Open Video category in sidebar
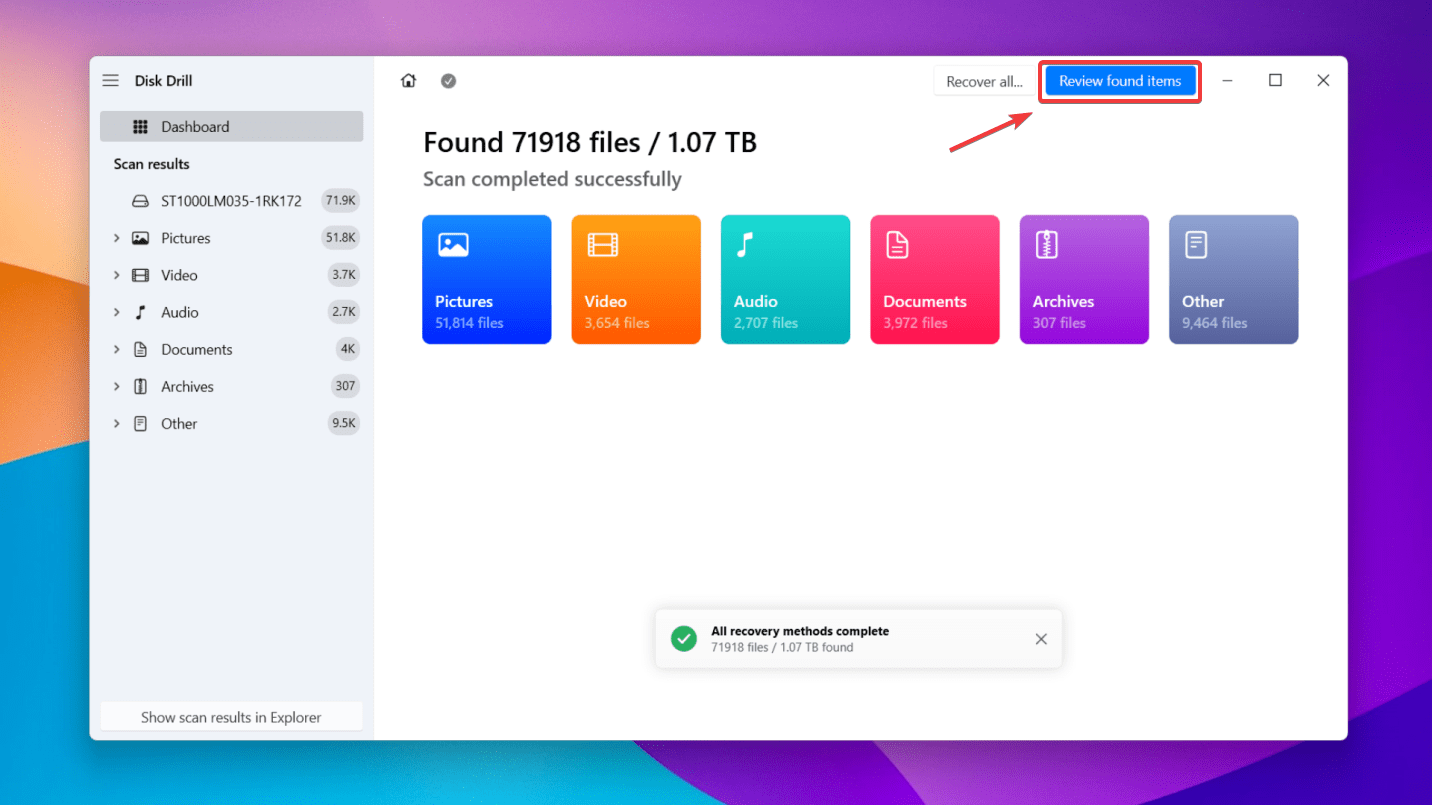The height and width of the screenshot is (805, 1432). (x=231, y=275)
